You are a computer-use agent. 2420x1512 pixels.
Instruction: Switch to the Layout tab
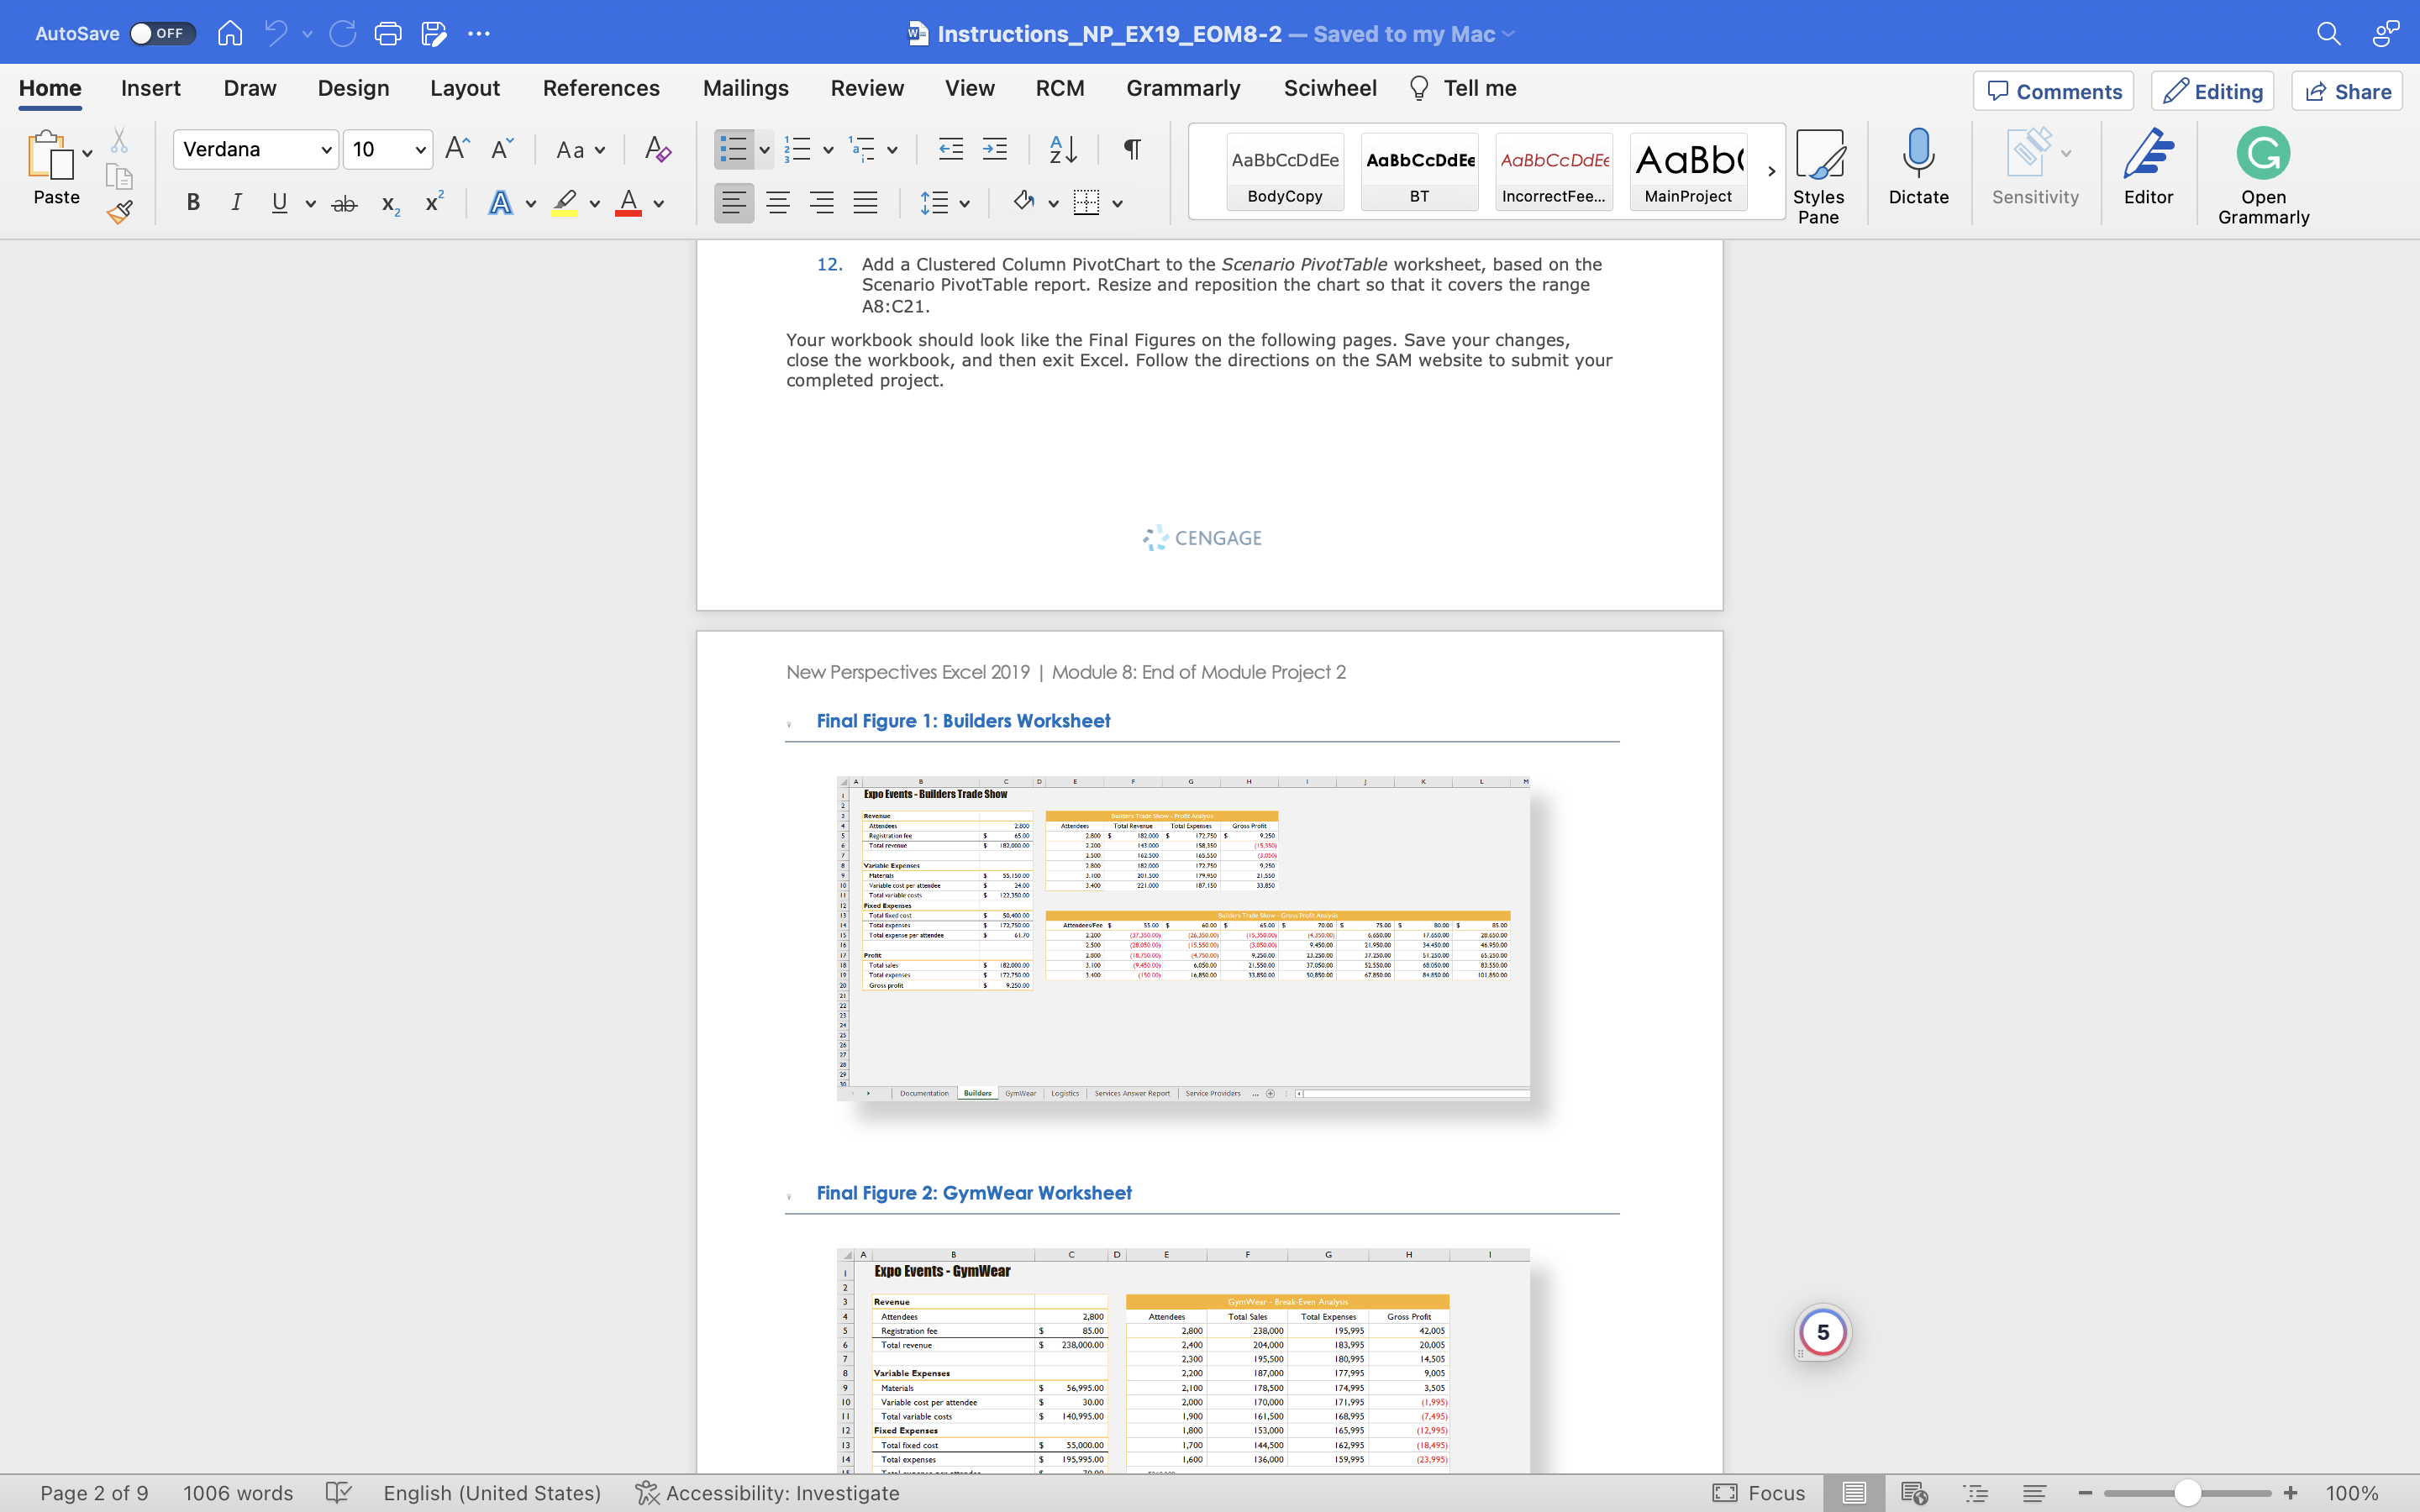(x=464, y=88)
